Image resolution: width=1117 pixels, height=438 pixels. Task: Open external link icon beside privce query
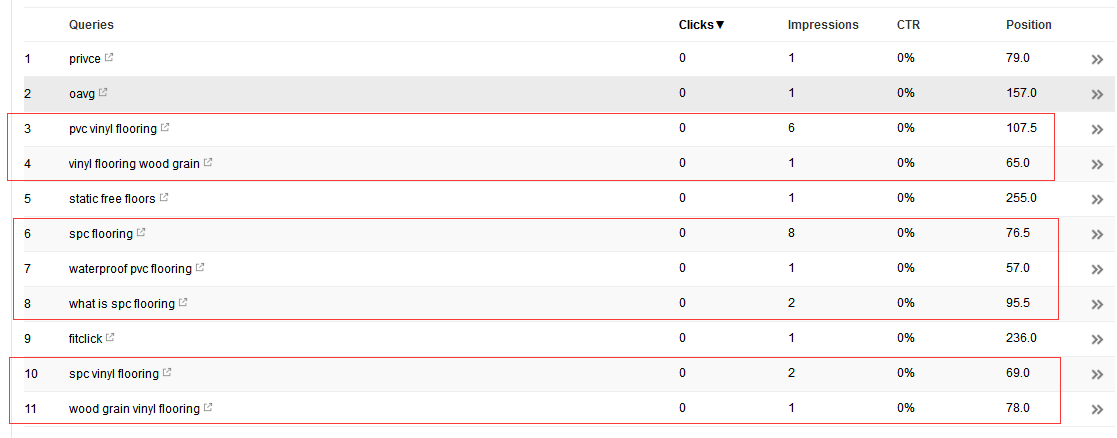pos(109,58)
